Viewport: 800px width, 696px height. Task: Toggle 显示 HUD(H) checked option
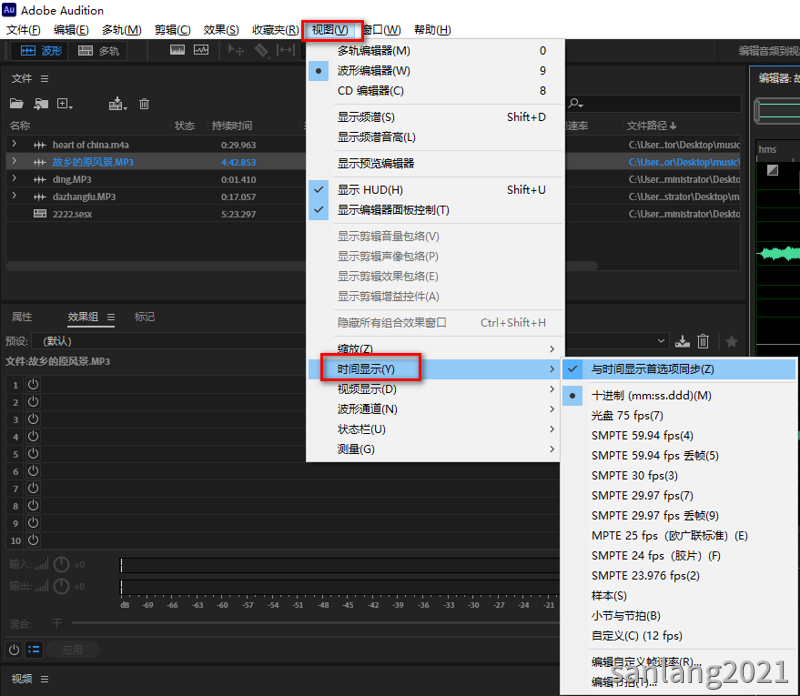coord(370,190)
